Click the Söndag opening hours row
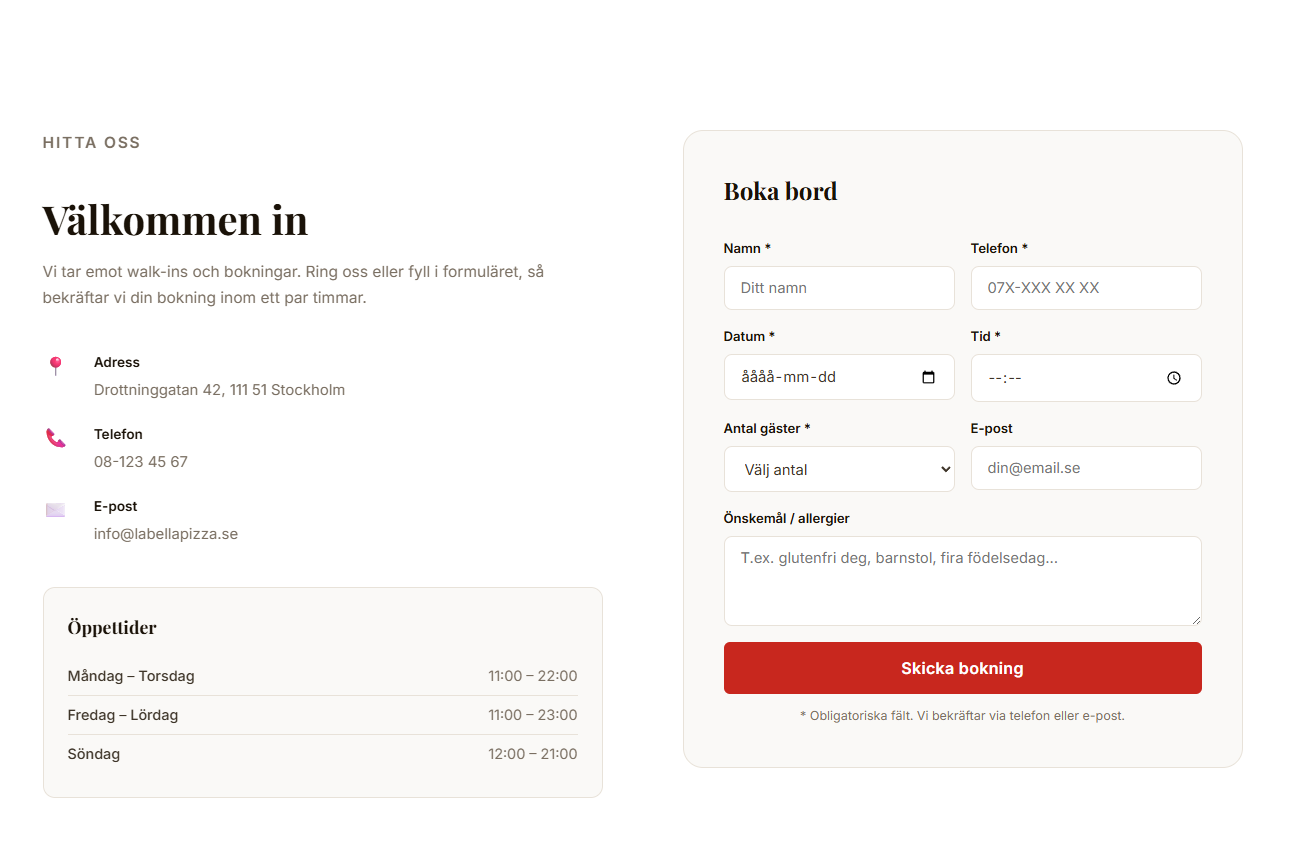 click(322, 754)
